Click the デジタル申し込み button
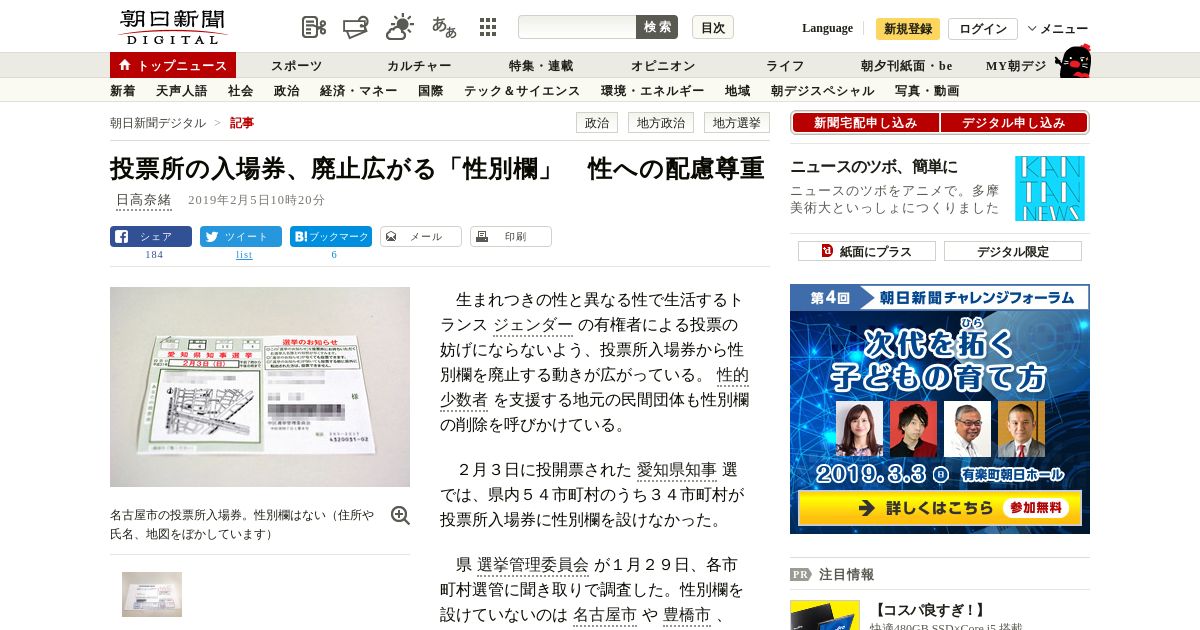 [1014, 123]
